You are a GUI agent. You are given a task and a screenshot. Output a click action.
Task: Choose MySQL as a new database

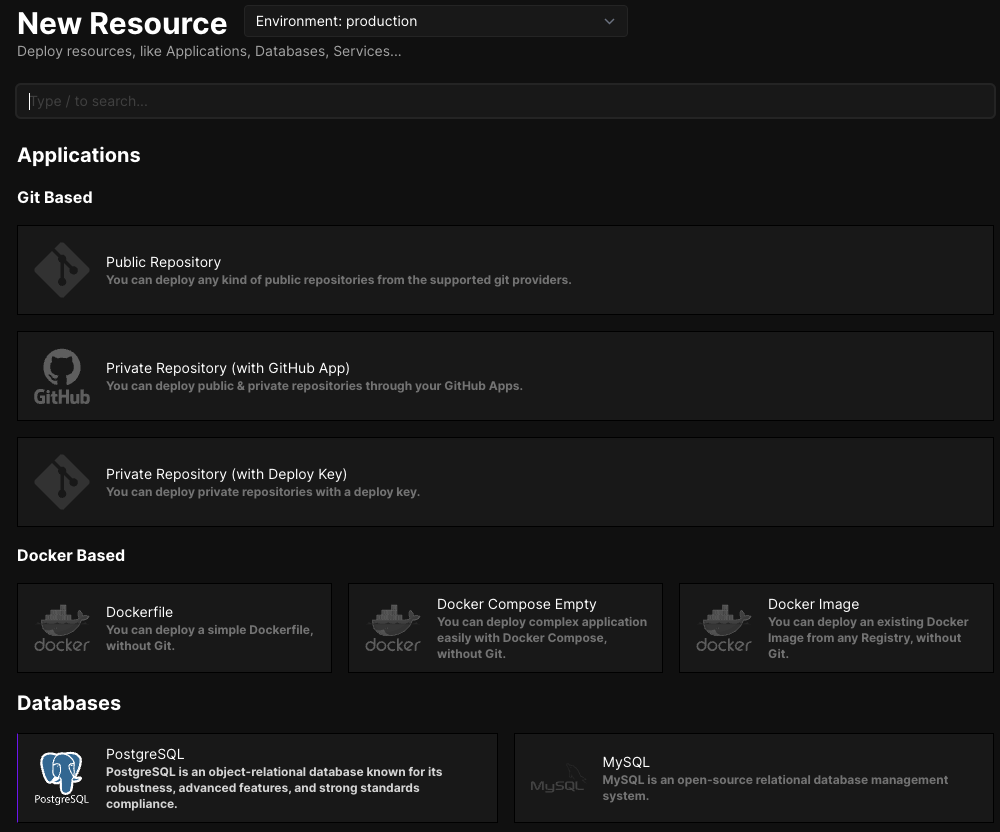(x=755, y=777)
